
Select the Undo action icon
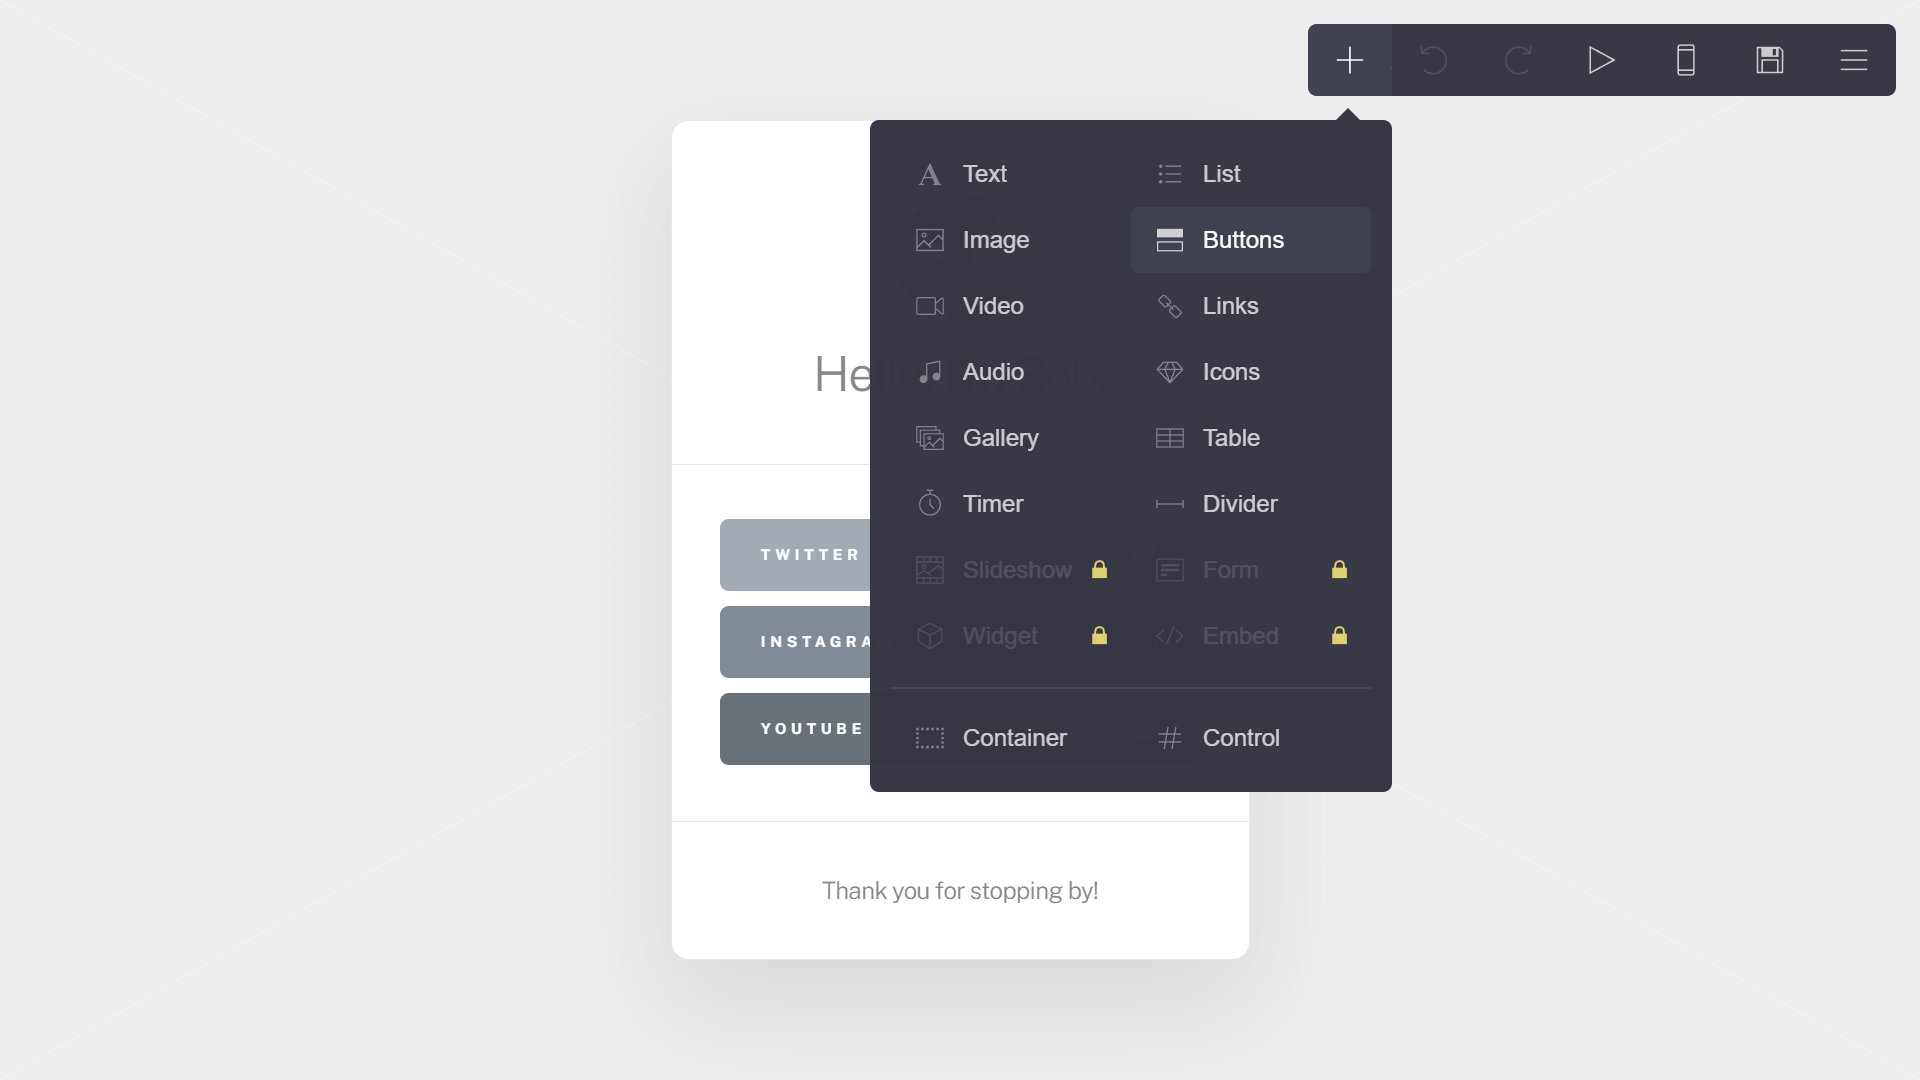1433,59
